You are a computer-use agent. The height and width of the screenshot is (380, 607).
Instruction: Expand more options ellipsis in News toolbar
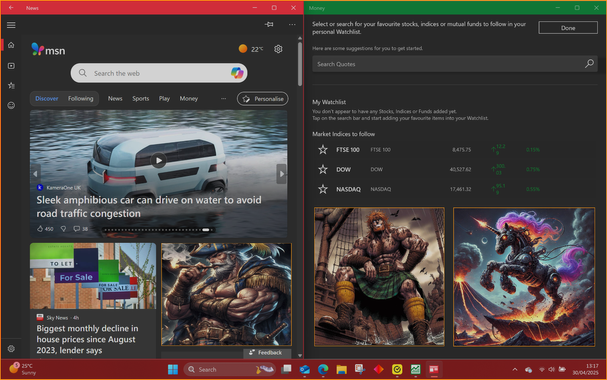tap(292, 24)
